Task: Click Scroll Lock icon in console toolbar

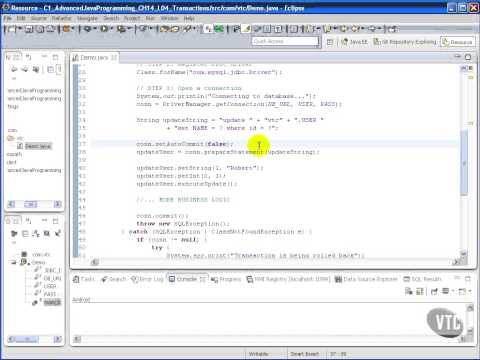Action: pos(420,292)
